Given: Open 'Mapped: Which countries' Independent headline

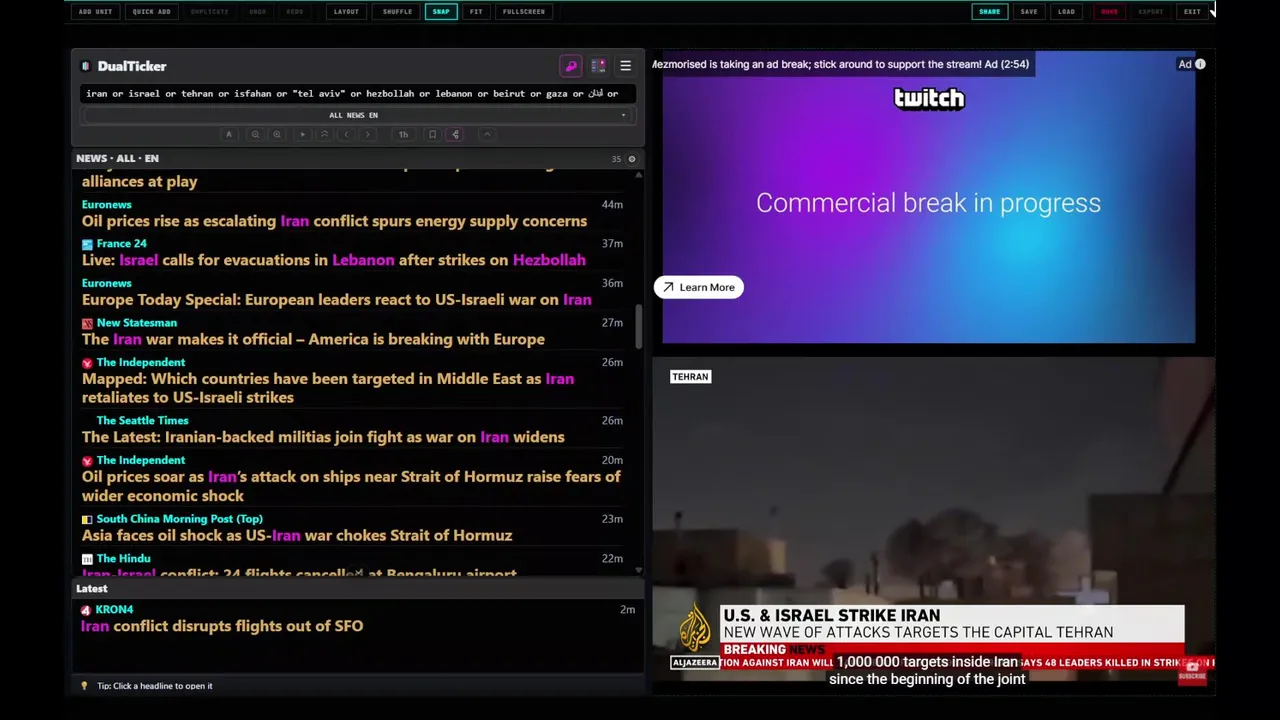Looking at the screenshot, I should [328, 388].
